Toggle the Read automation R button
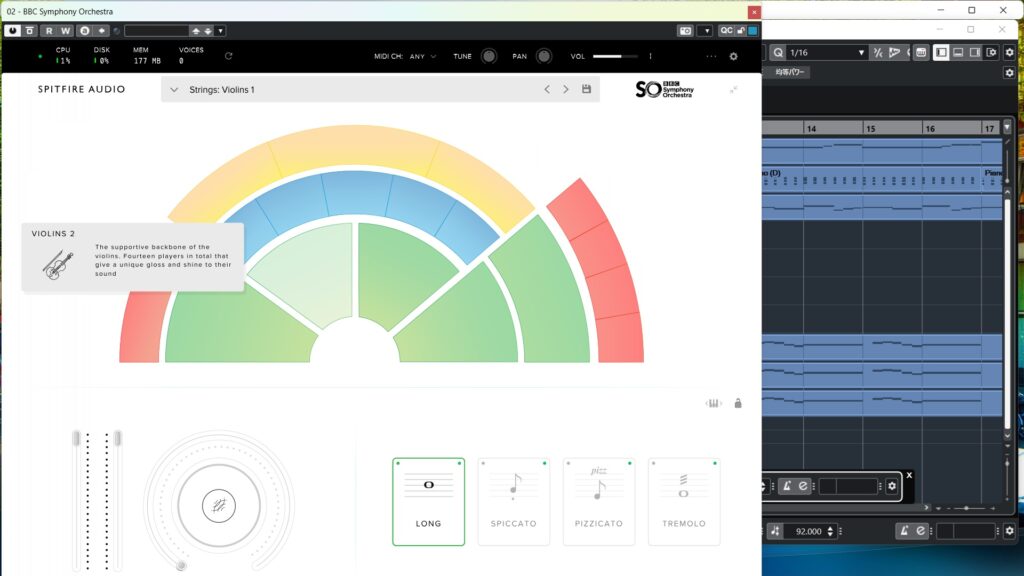This screenshot has height=576, width=1024. (x=48, y=31)
